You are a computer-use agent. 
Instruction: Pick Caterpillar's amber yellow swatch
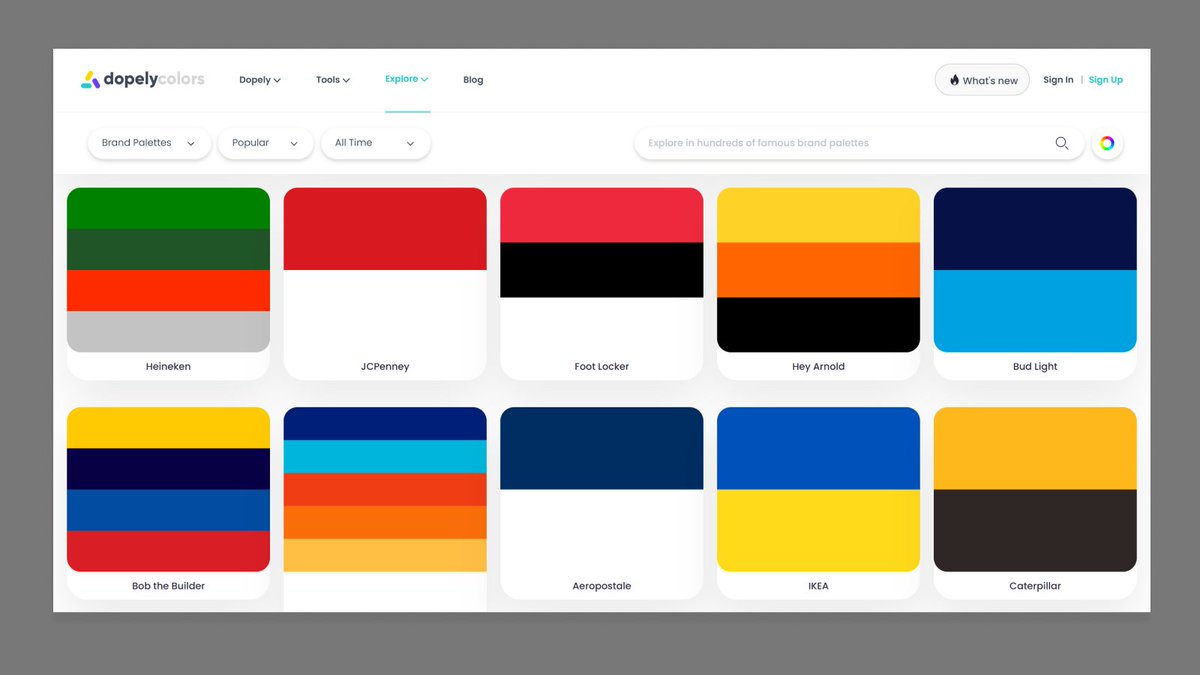pyautogui.click(x=1035, y=448)
